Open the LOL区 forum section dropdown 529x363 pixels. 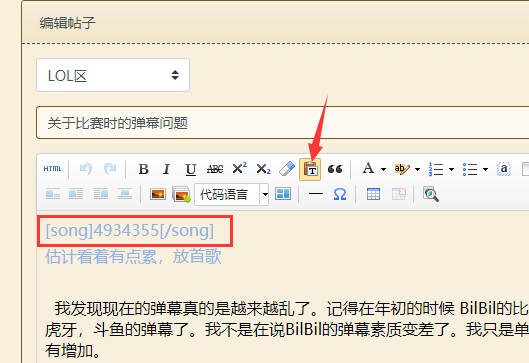113,75
